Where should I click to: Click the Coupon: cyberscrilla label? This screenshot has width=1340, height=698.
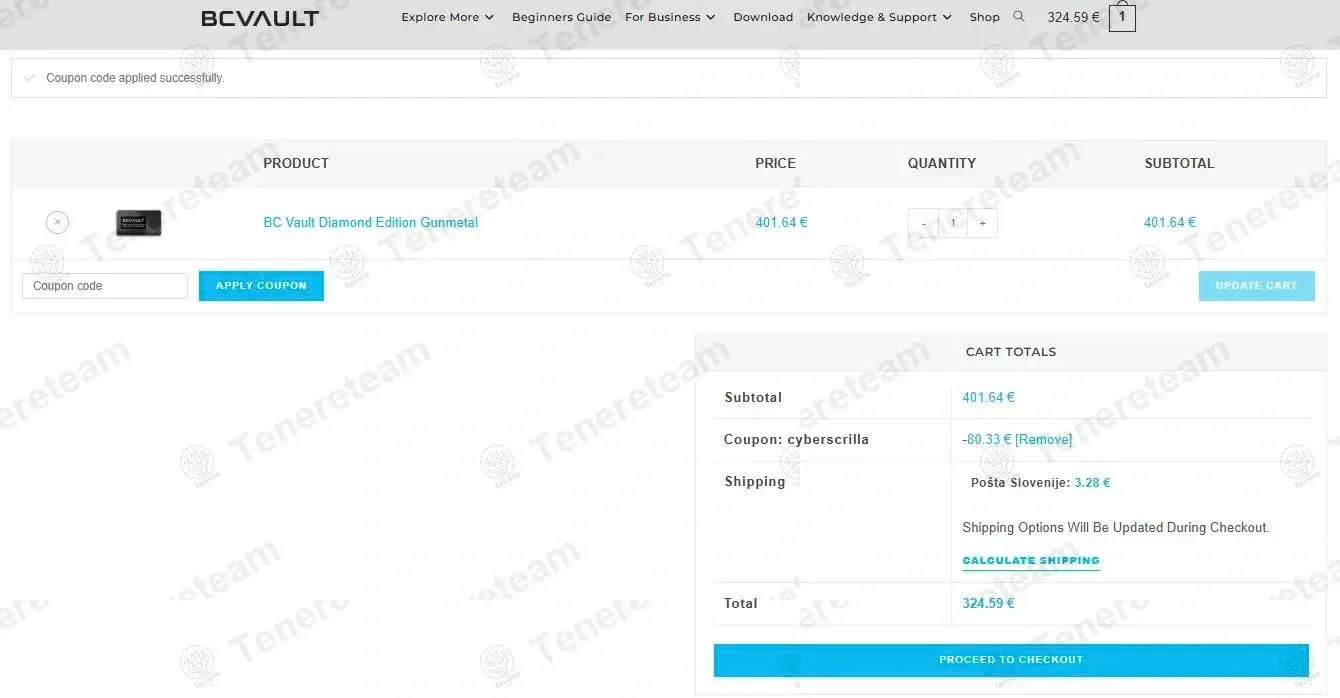click(x=796, y=439)
